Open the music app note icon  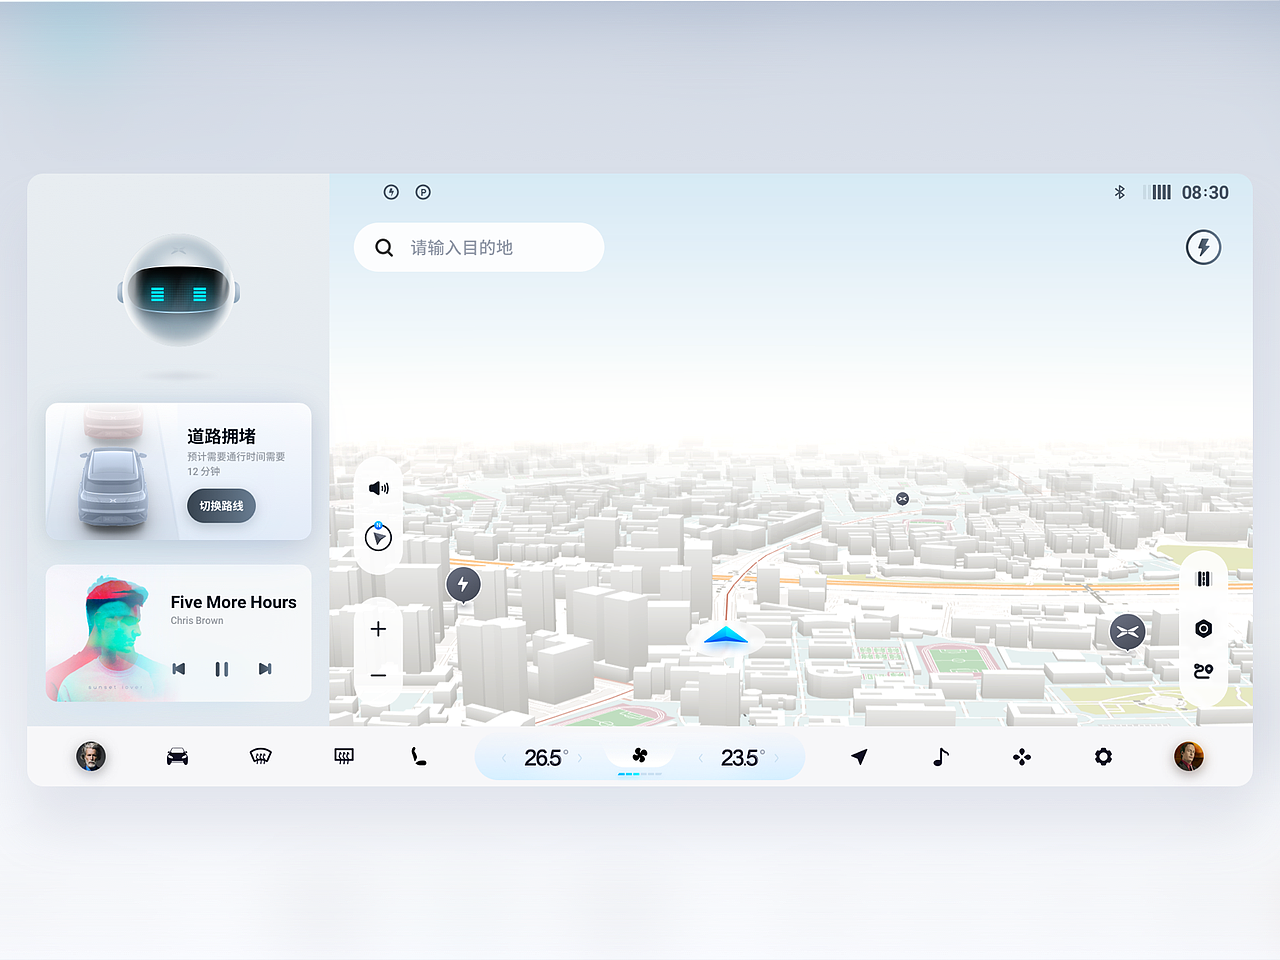940,757
